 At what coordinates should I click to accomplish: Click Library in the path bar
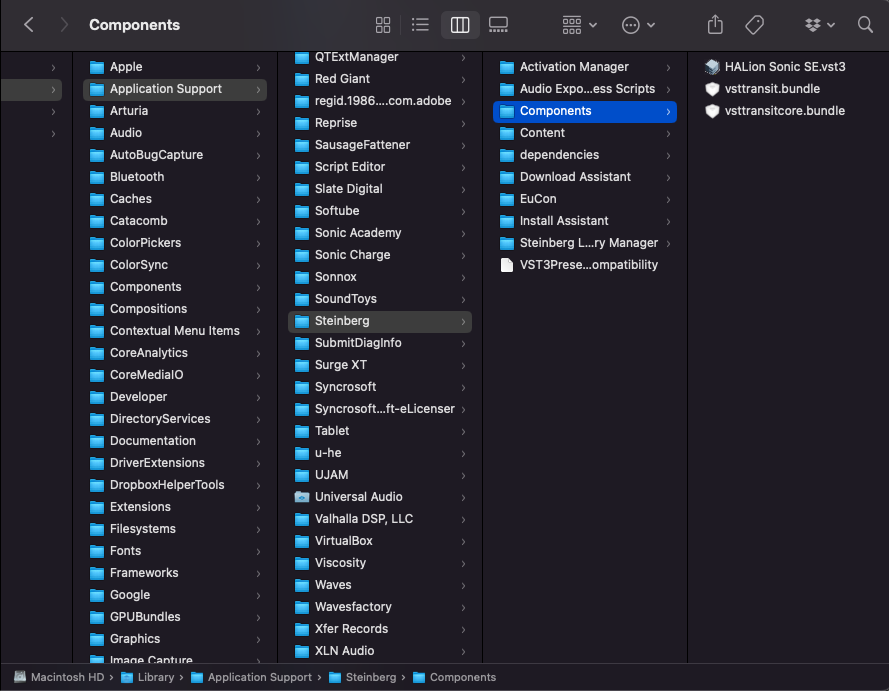point(155,677)
